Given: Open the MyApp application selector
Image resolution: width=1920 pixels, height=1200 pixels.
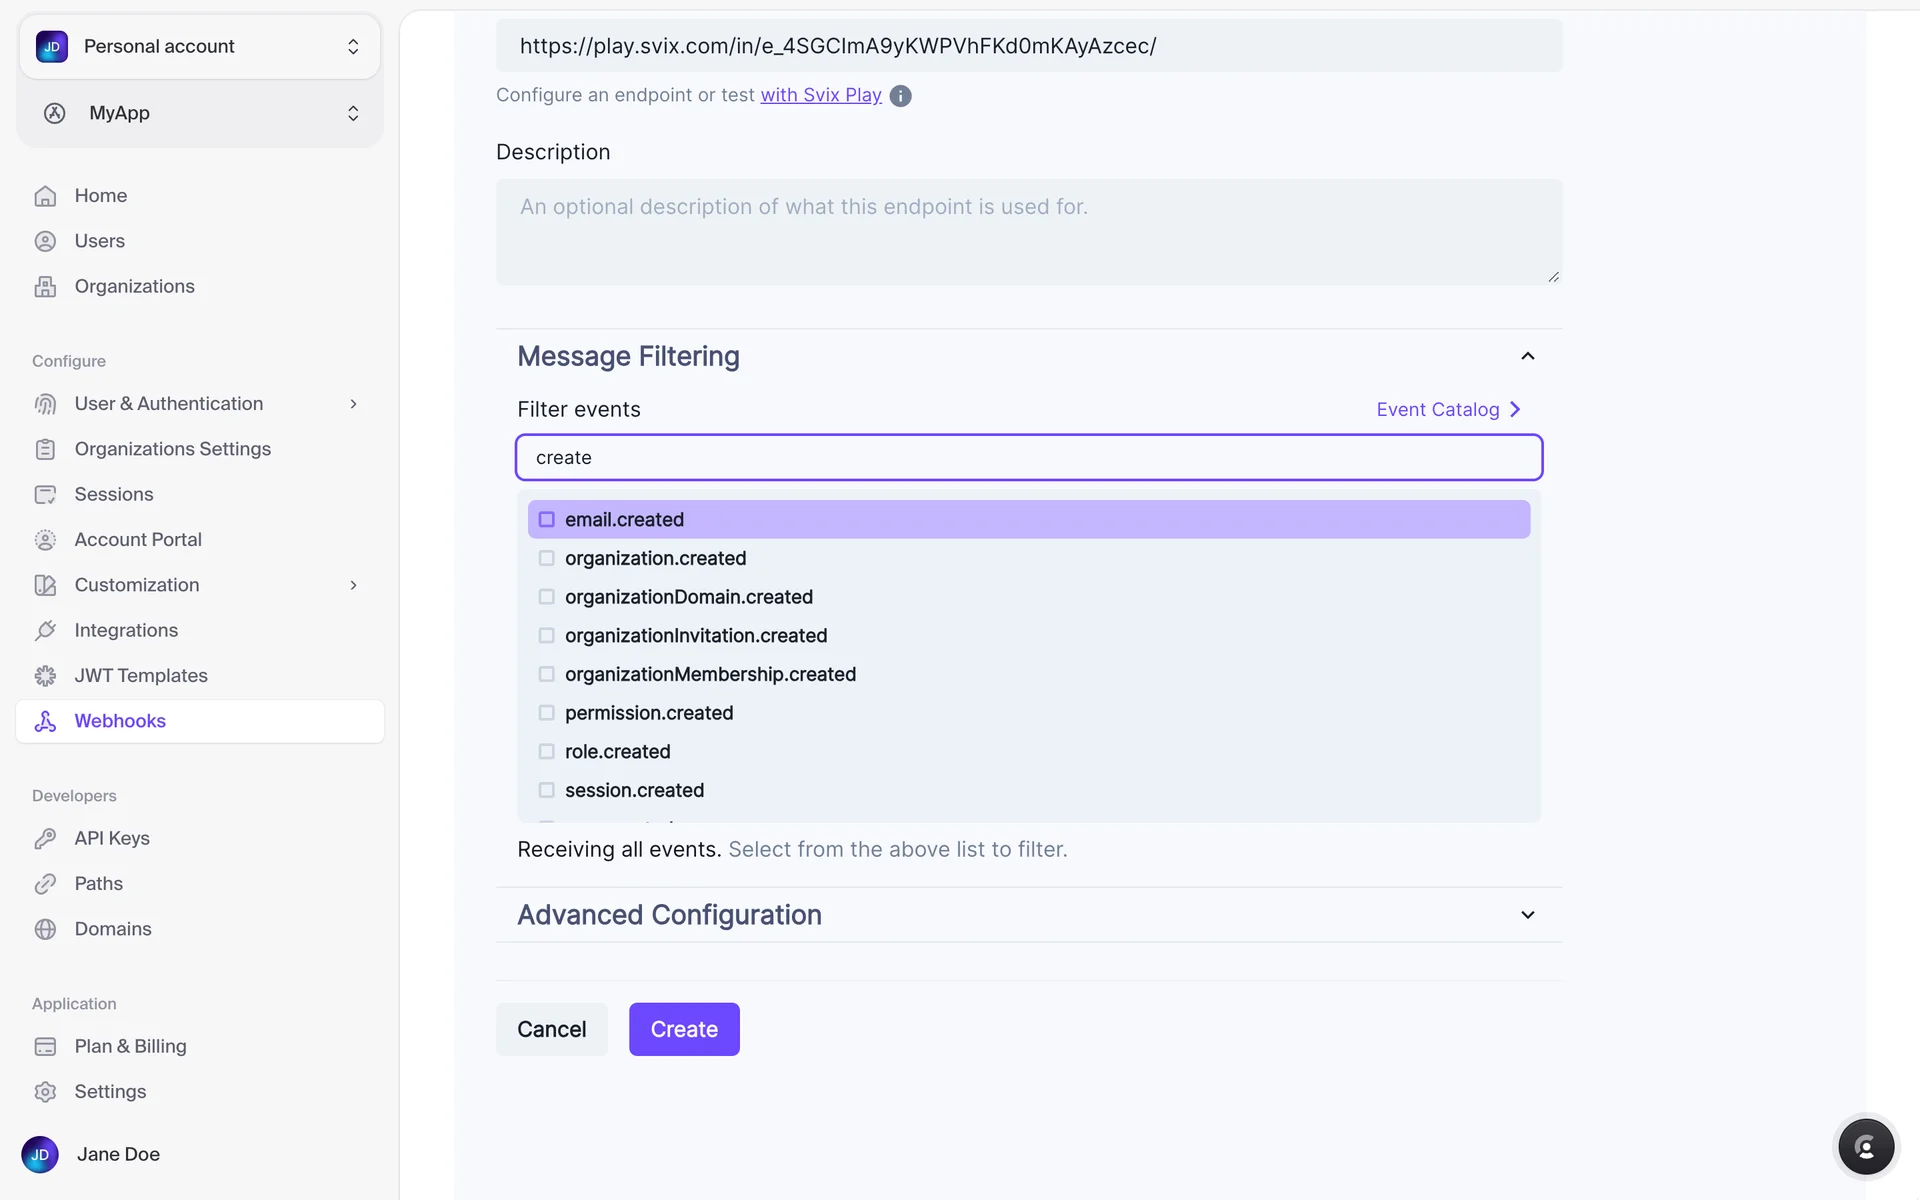Looking at the screenshot, I should [200, 113].
